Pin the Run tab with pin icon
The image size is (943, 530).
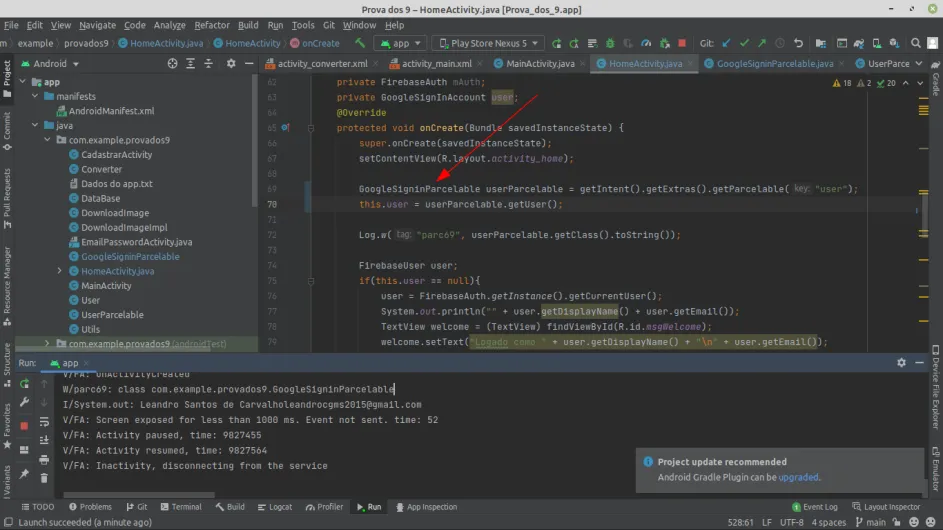click(24, 473)
